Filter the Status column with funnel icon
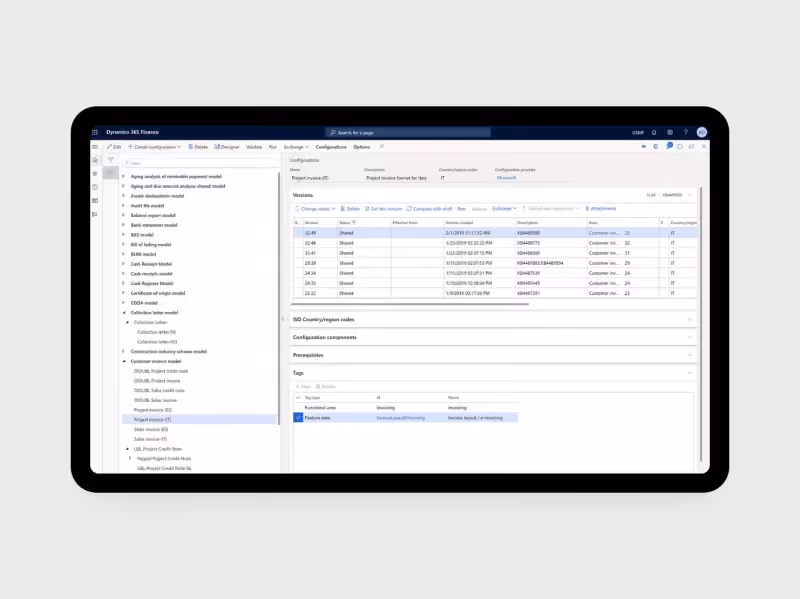The height and width of the screenshot is (599, 800). 354,223
